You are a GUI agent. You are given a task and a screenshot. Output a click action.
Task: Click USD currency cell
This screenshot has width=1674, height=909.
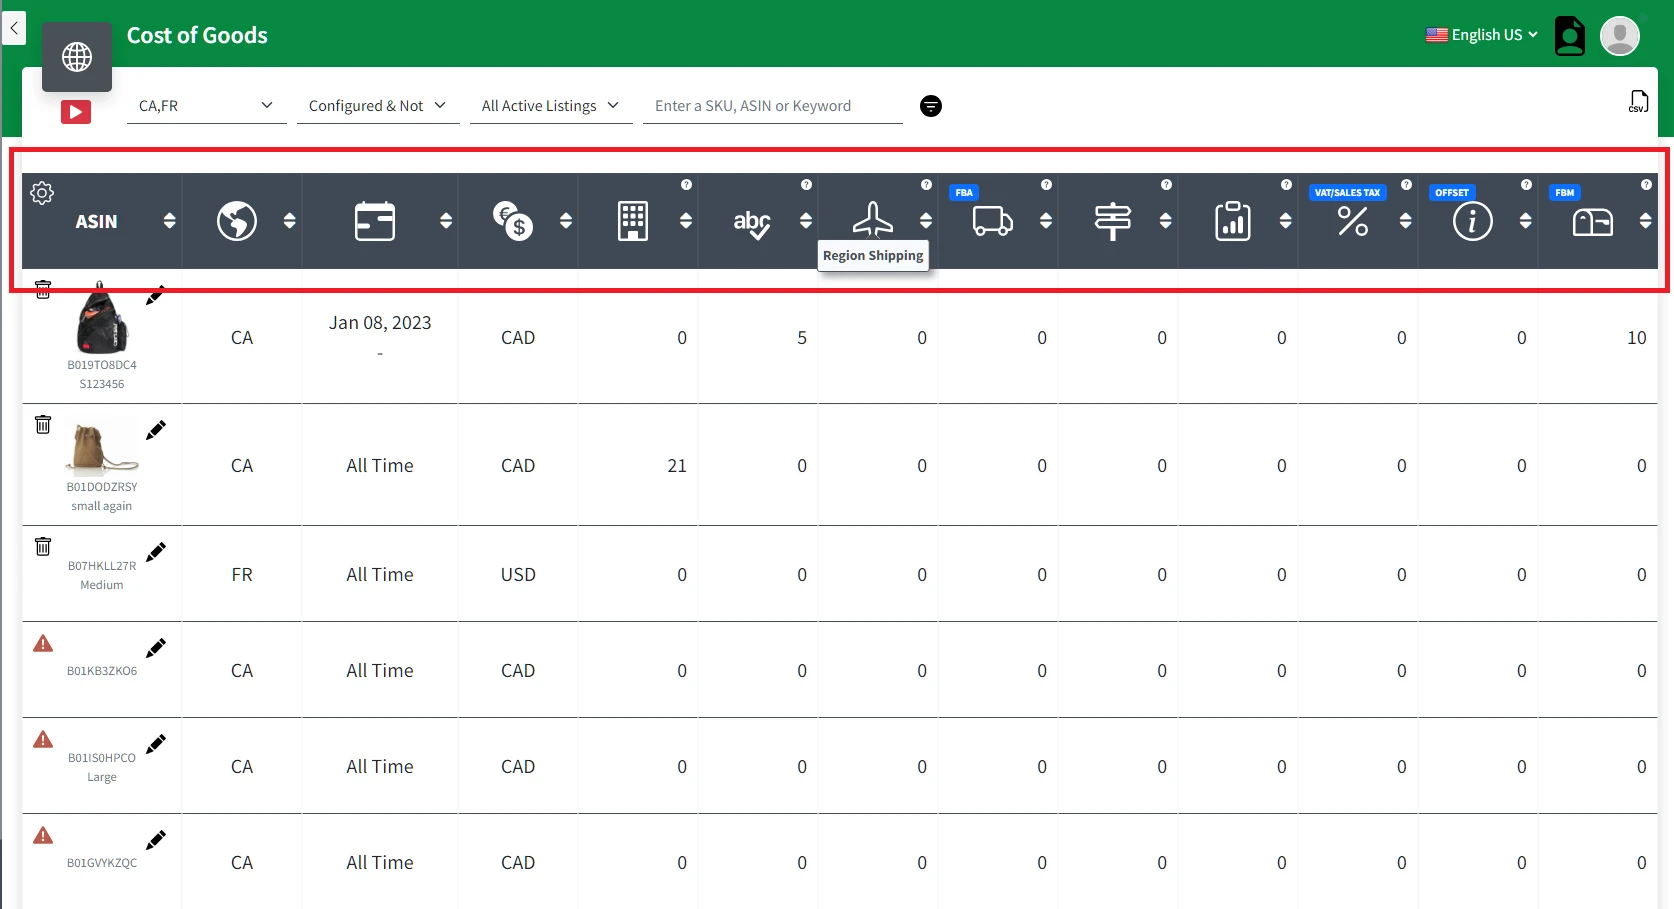point(518,575)
